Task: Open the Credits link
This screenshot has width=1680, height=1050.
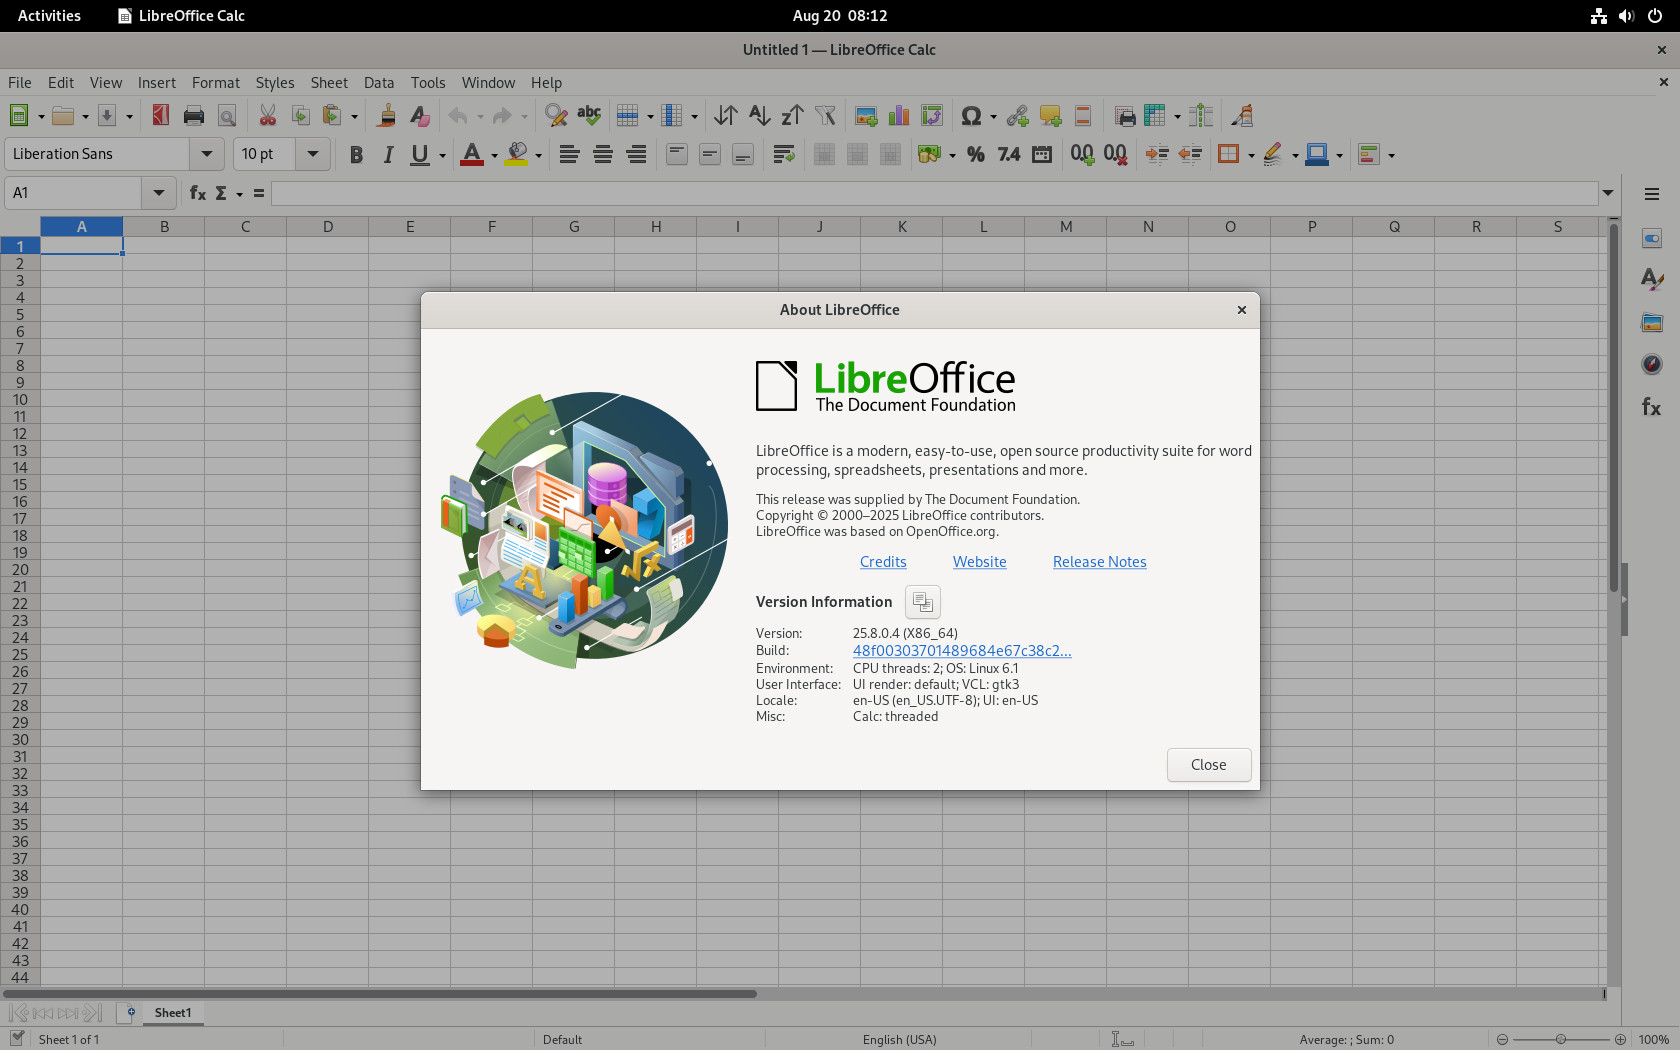Action: 883,562
